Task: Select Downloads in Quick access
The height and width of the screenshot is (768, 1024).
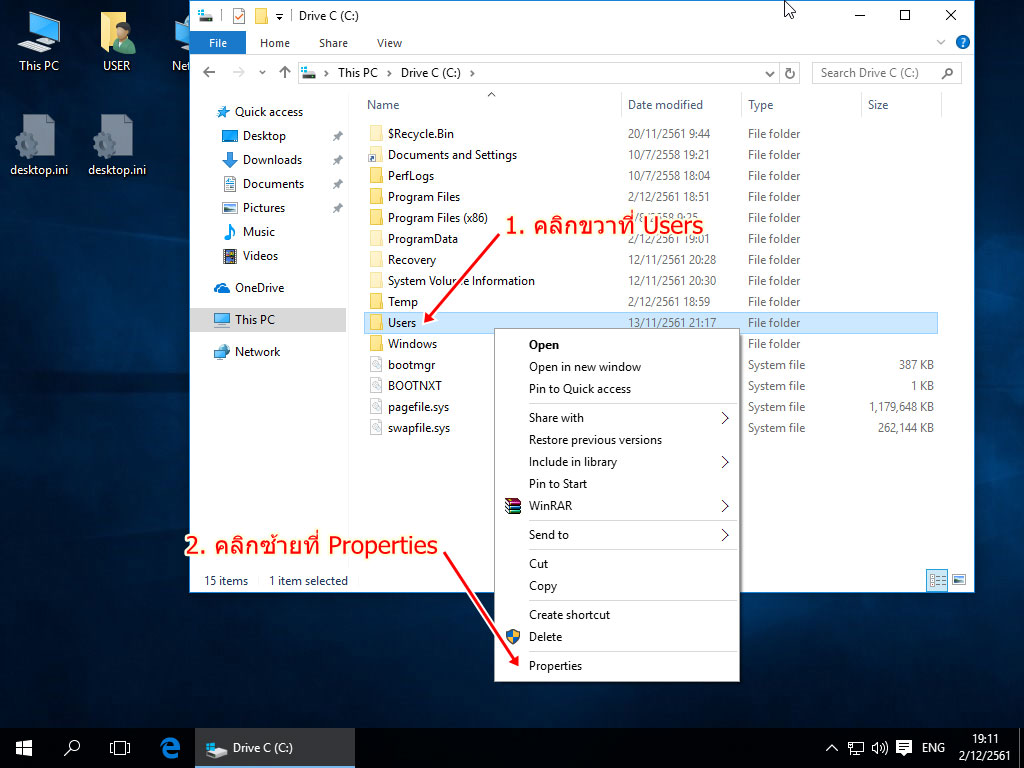Action: [x=272, y=160]
